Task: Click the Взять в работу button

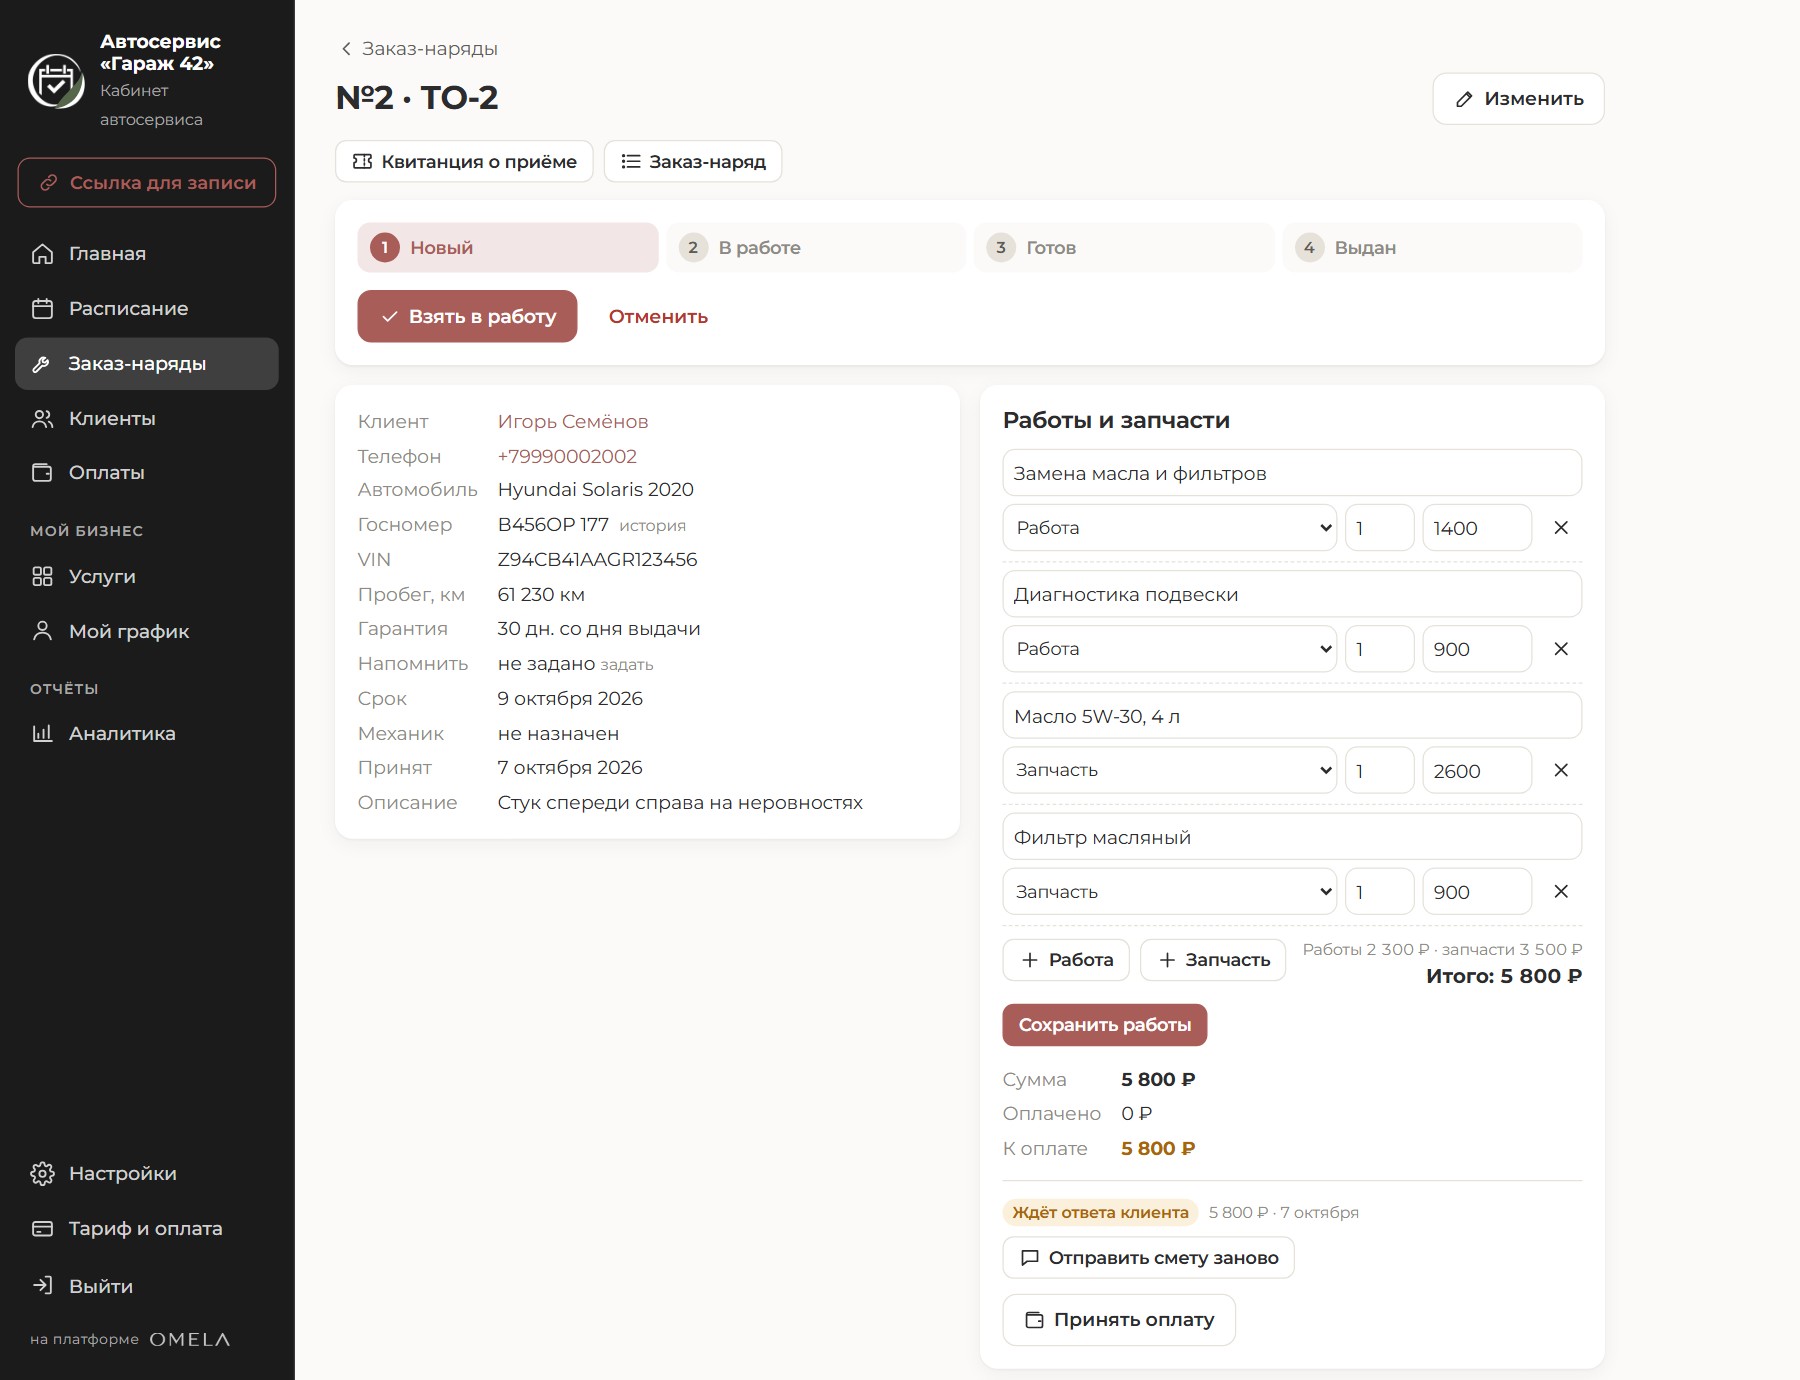Action: (x=467, y=317)
